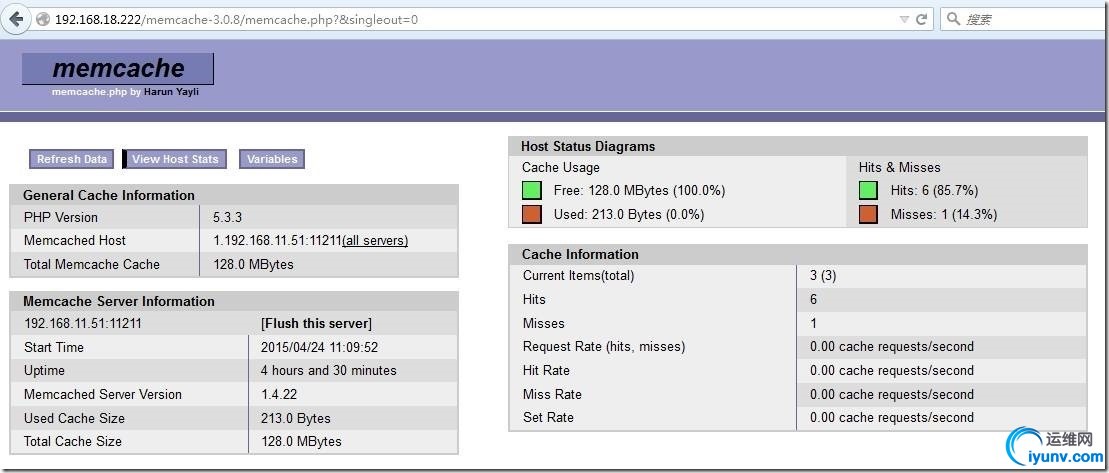Select PHP Version value 5.3.3
This screenshot has width=1109, height=473.
228,217
